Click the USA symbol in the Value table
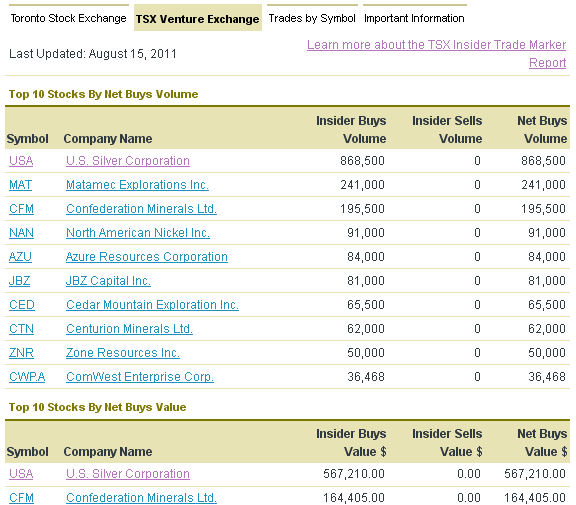576x505 pixels. (21, 474)
